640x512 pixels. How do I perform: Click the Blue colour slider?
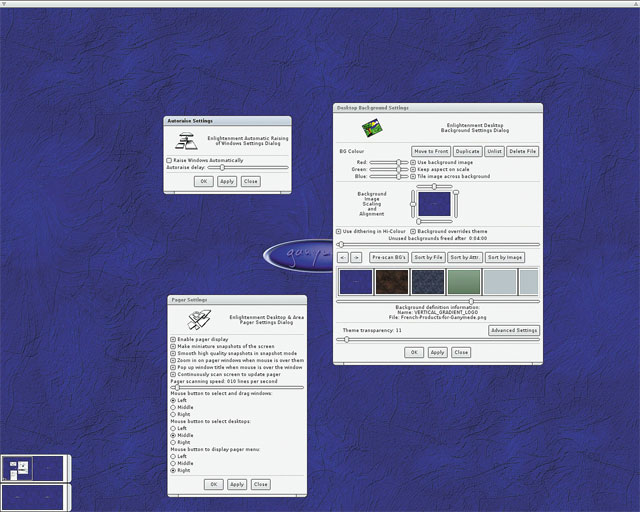[x=388, y=176]
